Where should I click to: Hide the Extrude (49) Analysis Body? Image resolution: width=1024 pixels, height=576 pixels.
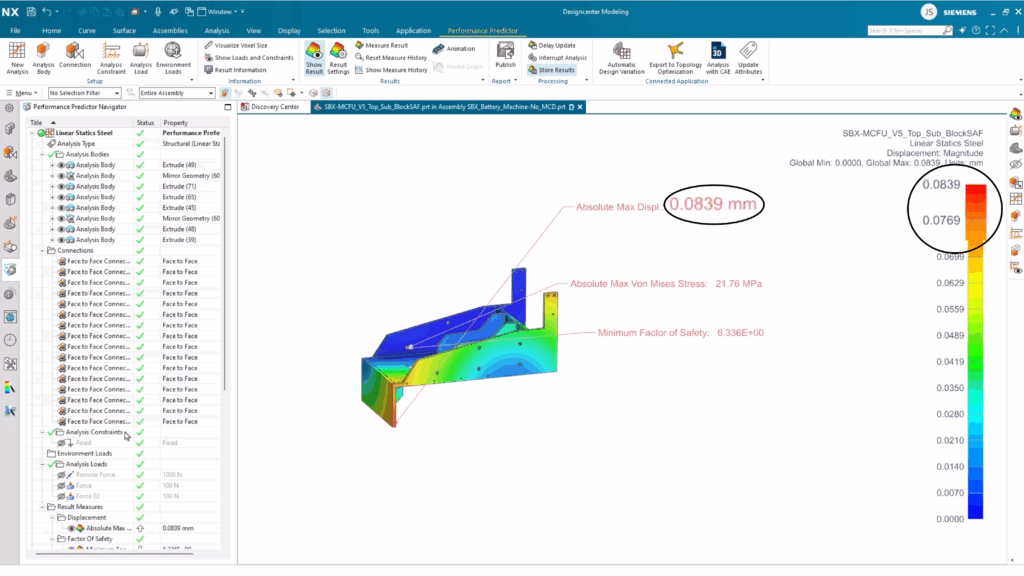point(61,165)
